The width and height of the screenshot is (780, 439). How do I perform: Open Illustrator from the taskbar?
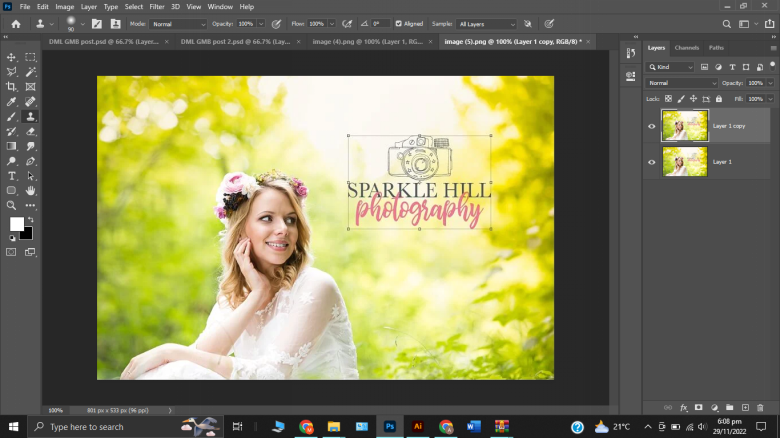click(x=418, y=427)
